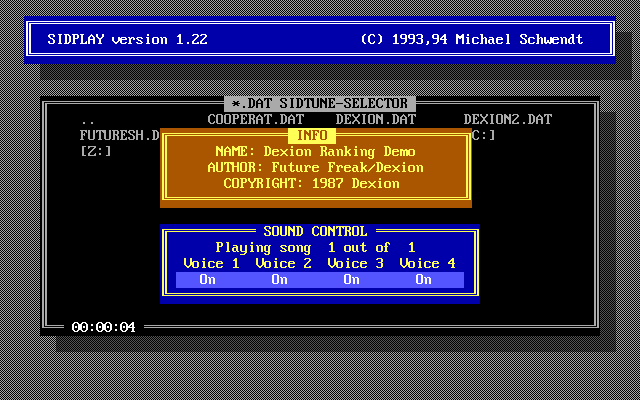Click the 'Voice 4' label
The image size is (640, 400).
427,264
